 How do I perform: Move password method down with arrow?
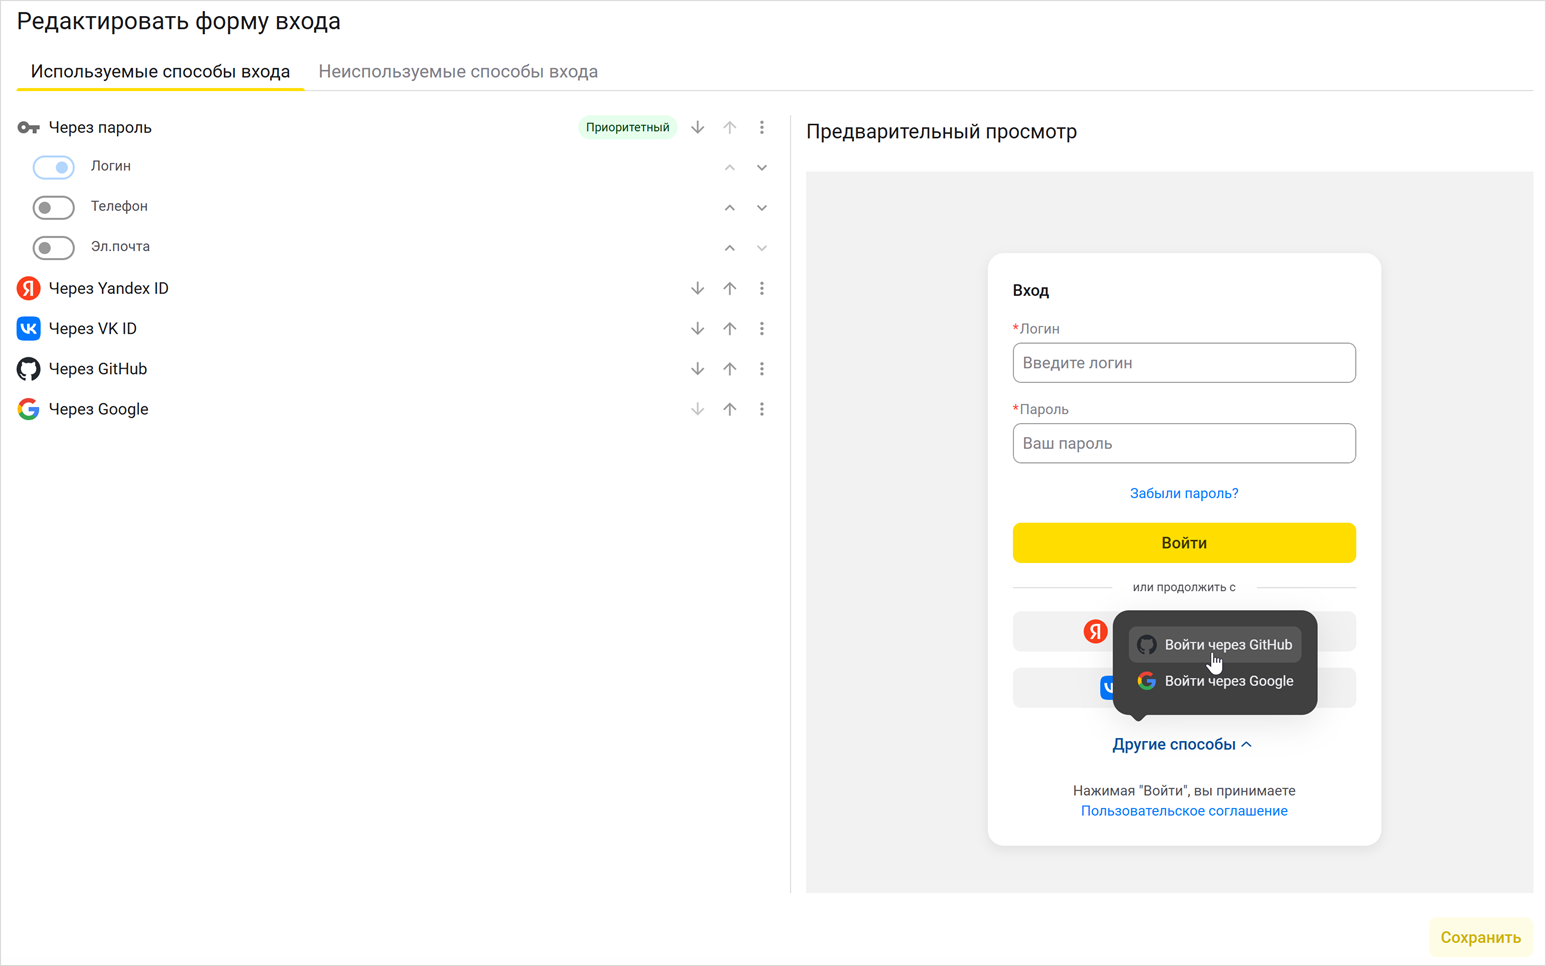click(698, 127)
